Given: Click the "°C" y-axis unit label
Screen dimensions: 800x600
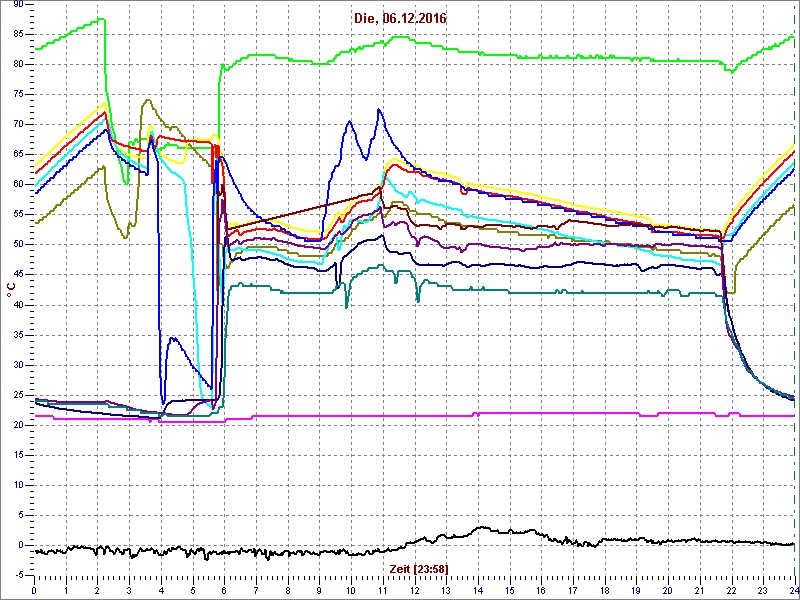Looking at the screenshot, I should click(10, 291).
